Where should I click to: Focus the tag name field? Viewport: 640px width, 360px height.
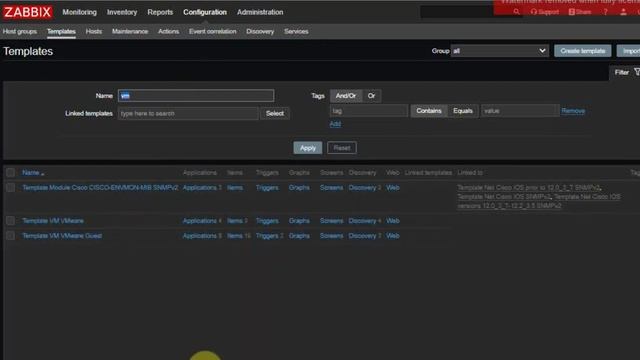[369, 111]
